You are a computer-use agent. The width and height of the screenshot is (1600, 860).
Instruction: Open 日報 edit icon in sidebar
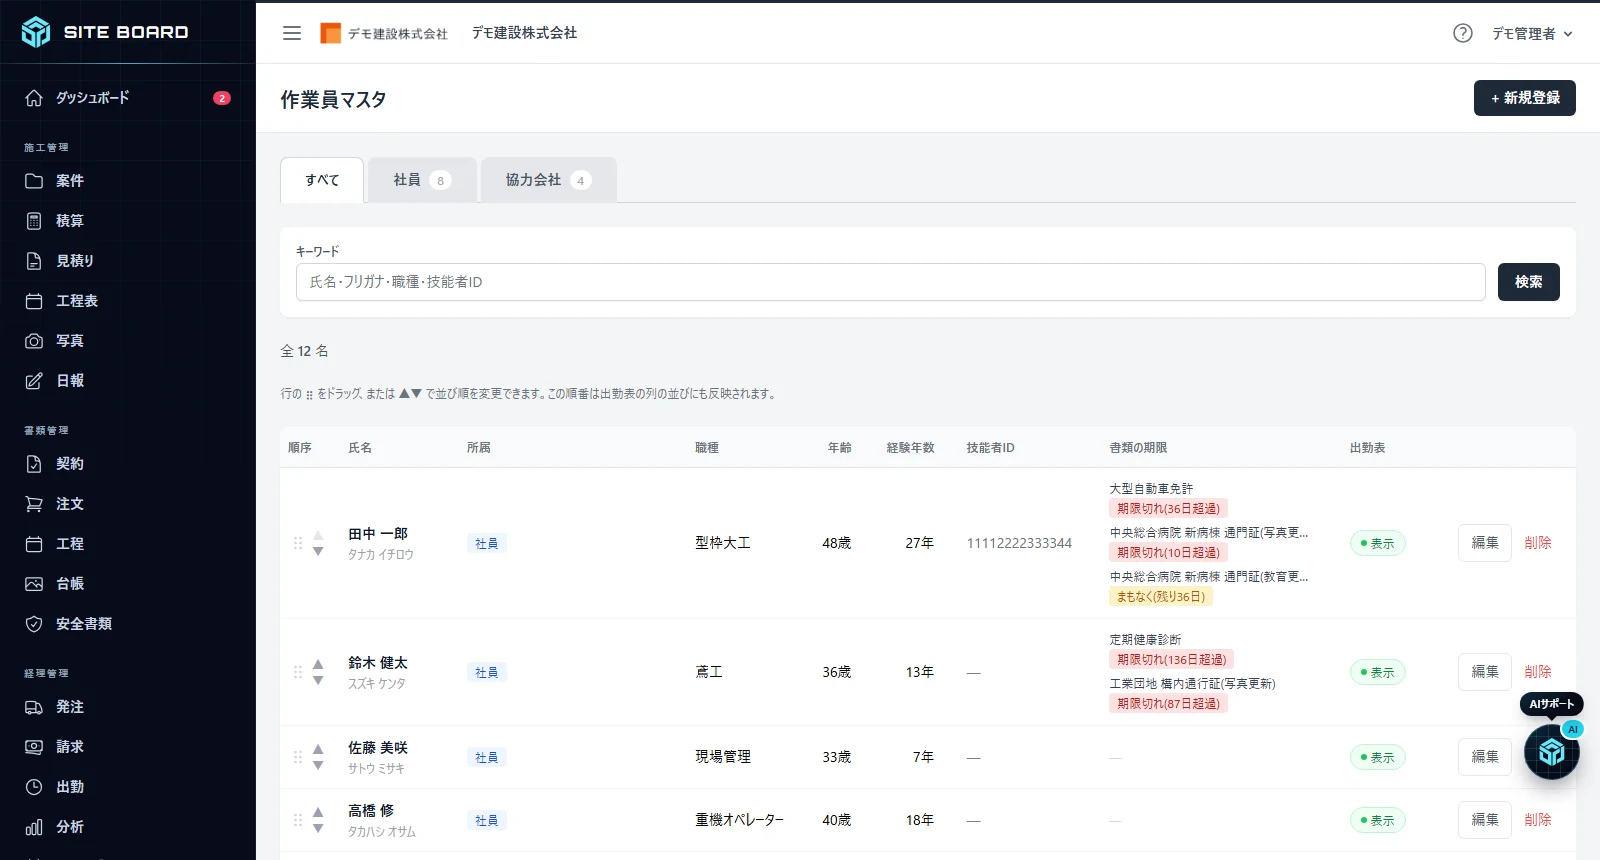pos(34,381)
